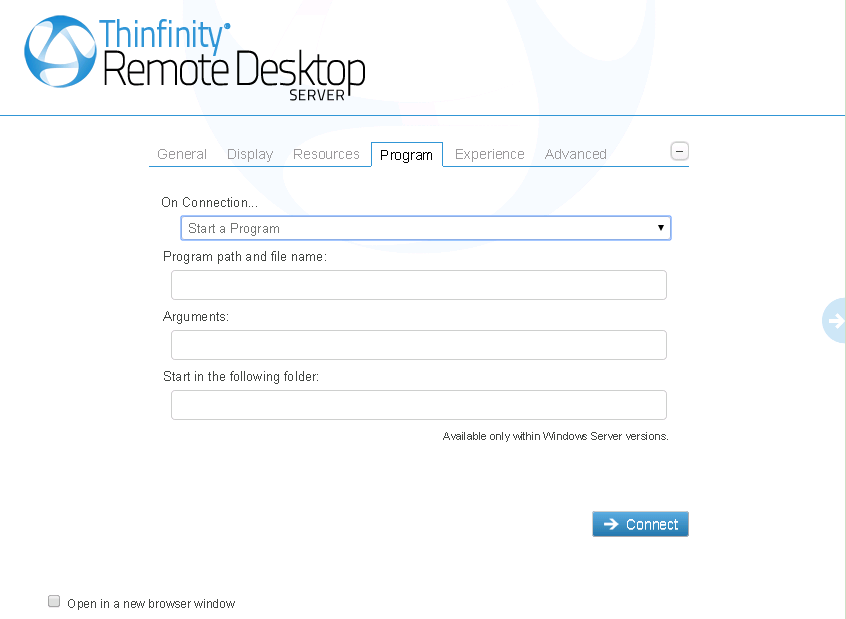Switch to the Display tab

click(250, 154)
